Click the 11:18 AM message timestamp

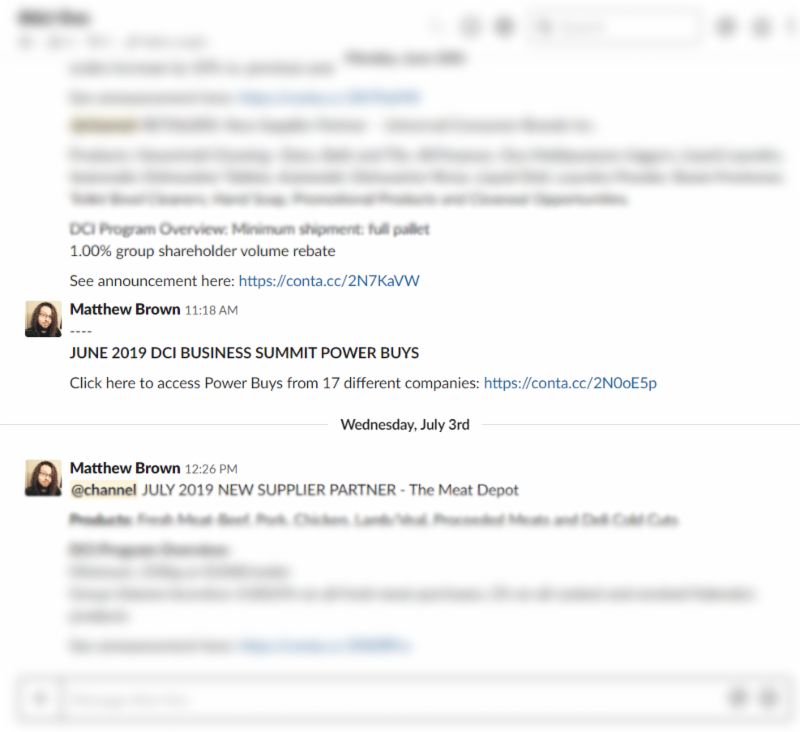(212, 311)
